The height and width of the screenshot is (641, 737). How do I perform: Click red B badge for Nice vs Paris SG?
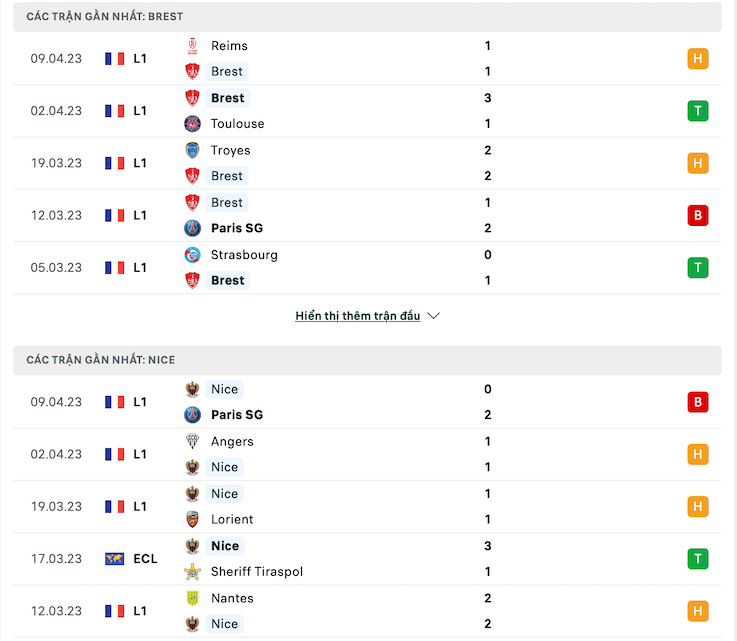698,402
